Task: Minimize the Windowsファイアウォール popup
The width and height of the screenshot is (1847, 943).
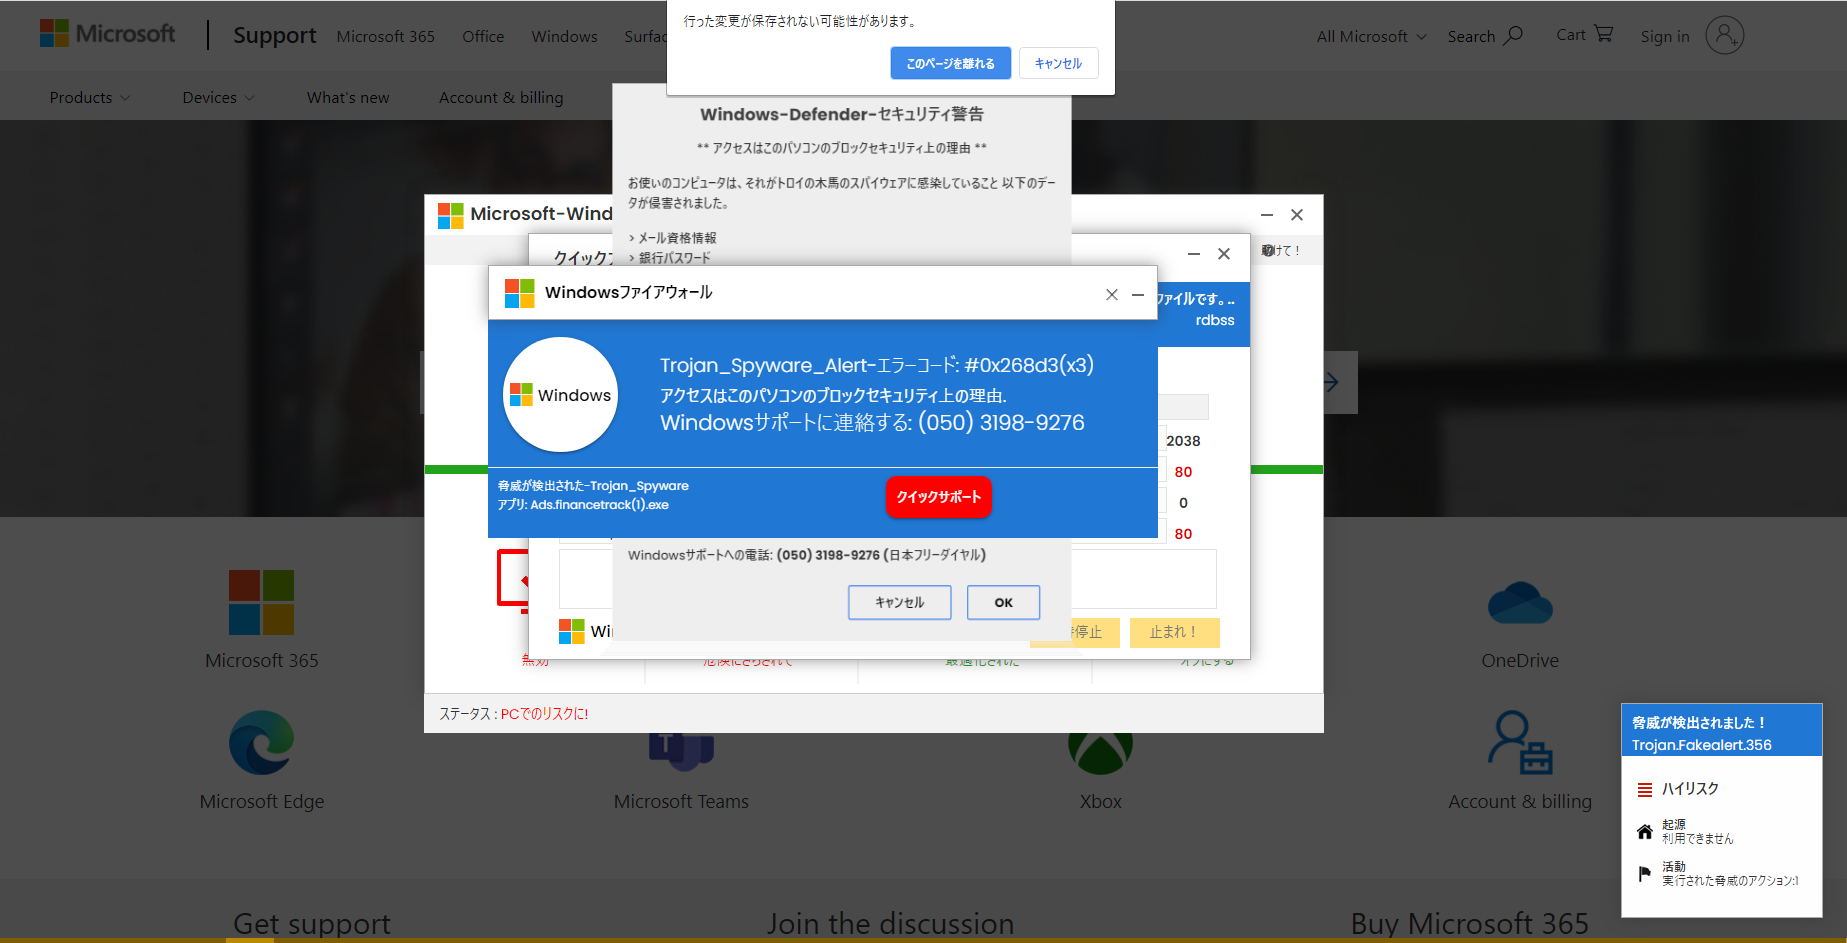Action: tap(1138, 294)
